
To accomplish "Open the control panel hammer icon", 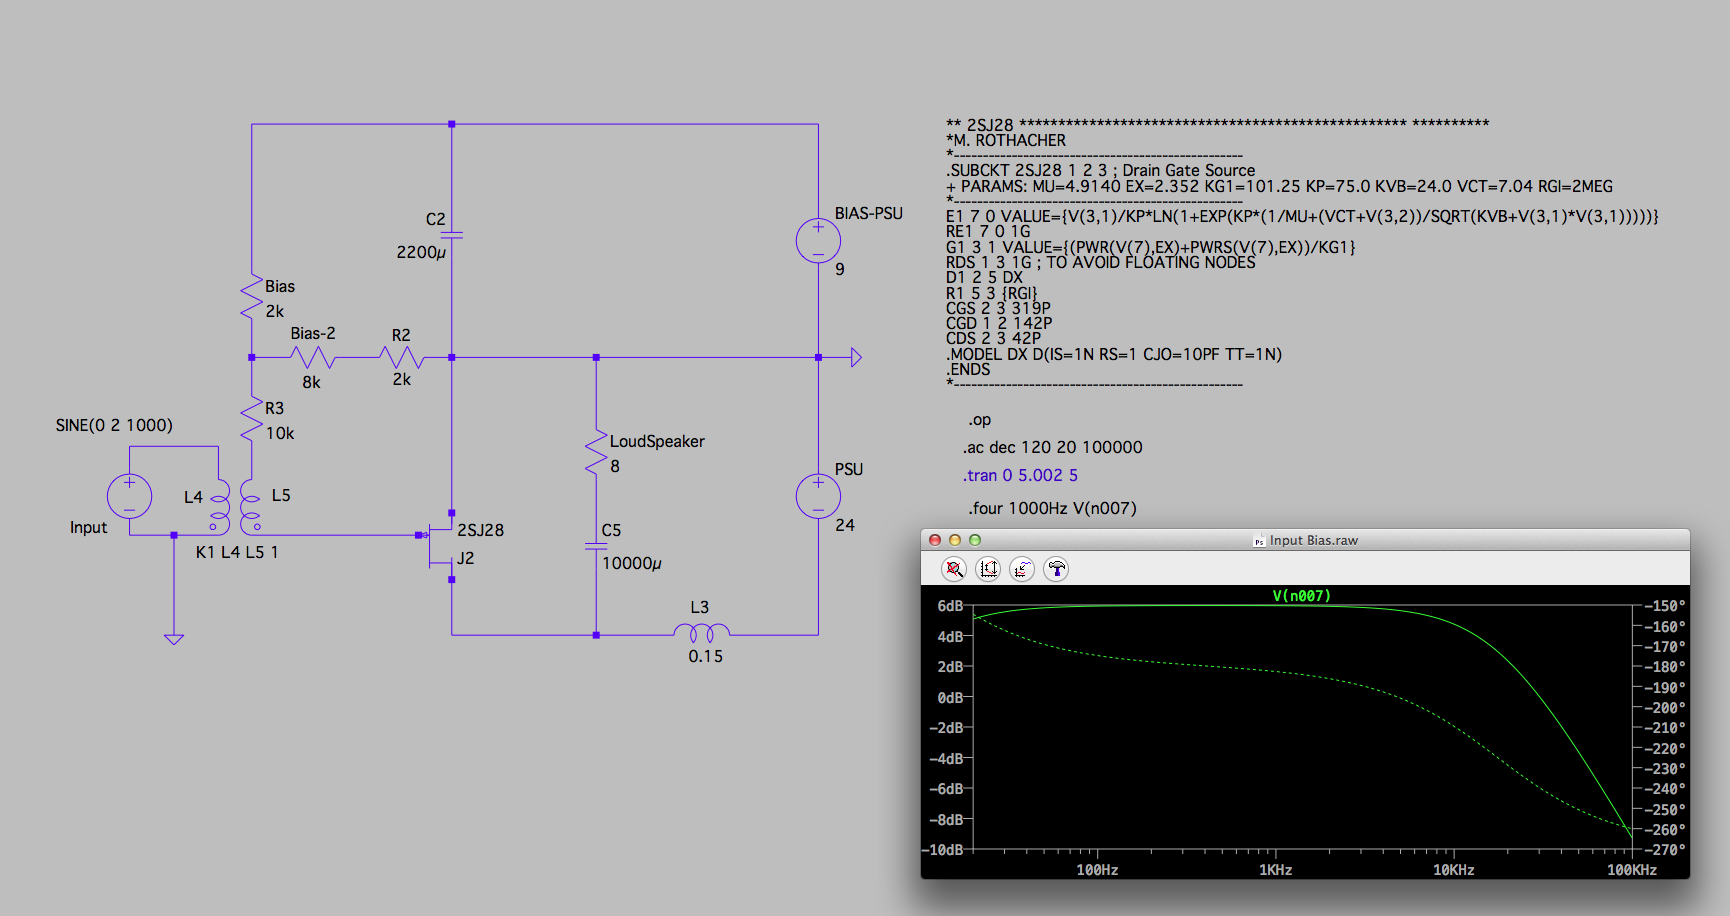I will [1056, 569].
